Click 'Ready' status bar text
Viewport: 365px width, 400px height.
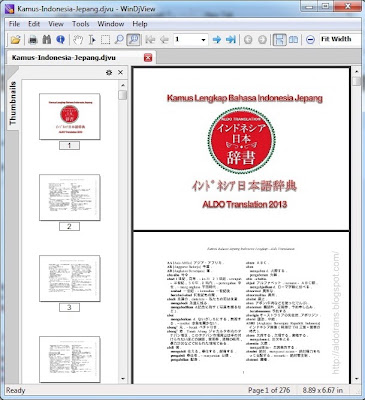point(15,390)
